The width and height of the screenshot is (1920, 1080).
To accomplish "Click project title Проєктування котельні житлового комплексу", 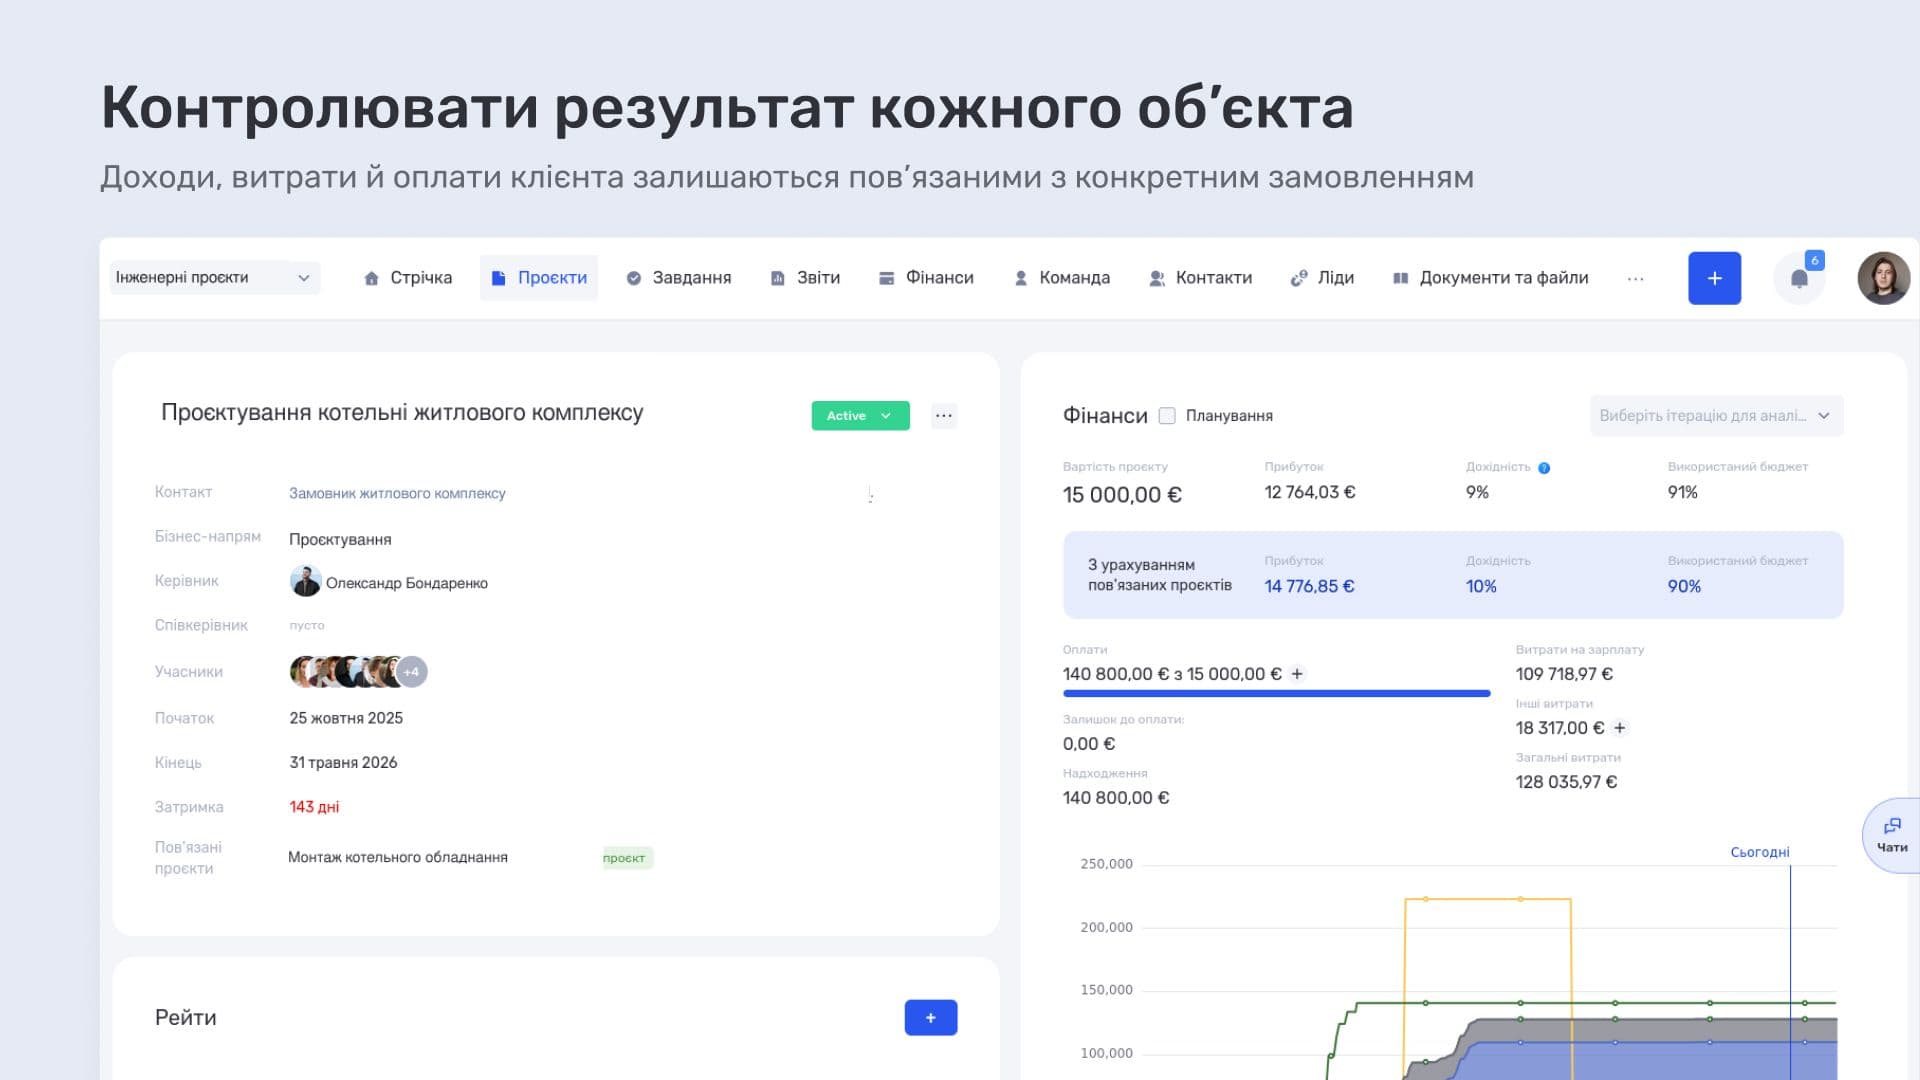I will (402, 413).
